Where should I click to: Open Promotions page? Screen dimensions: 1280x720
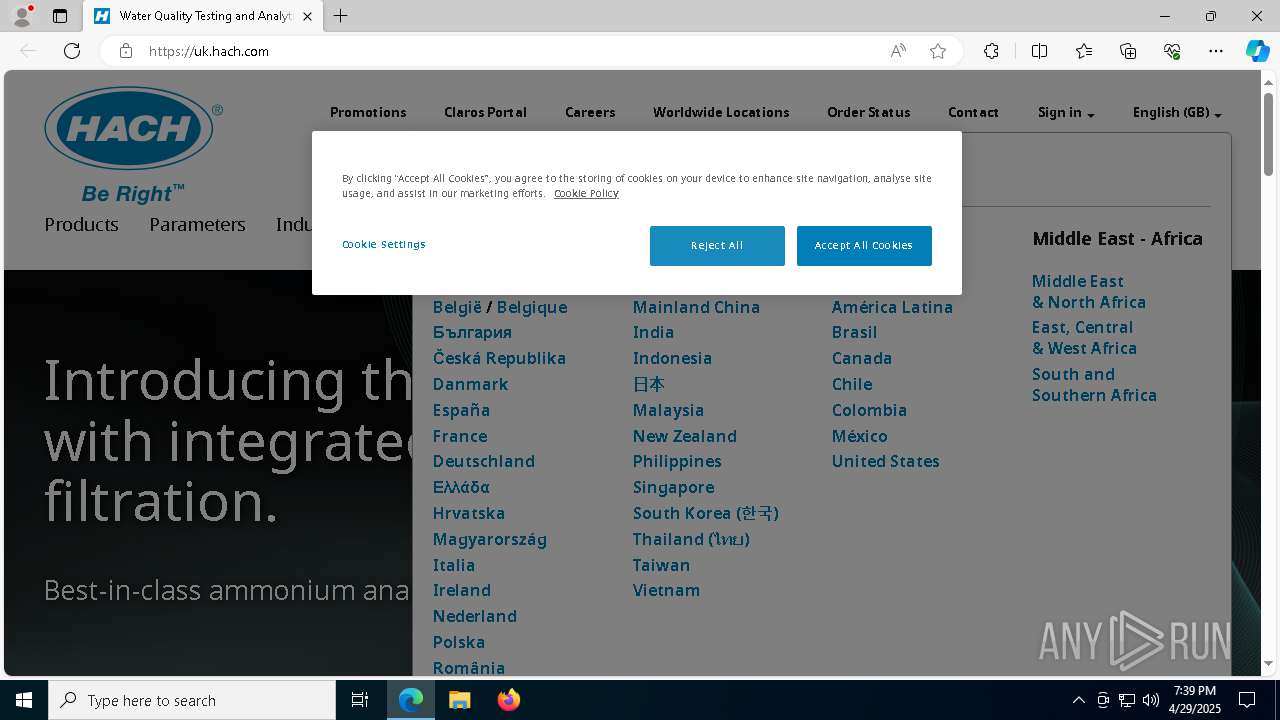click(x=368, y=112)
